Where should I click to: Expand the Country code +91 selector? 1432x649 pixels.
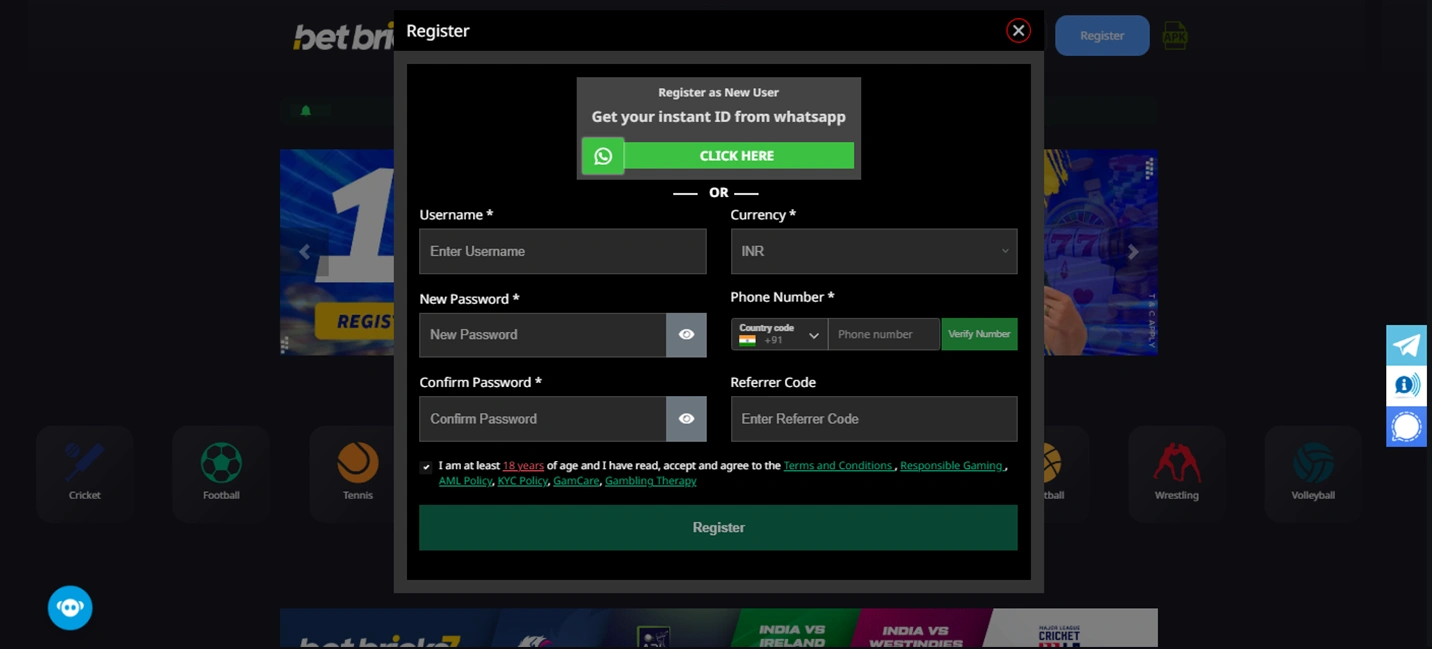[x=779, y=334]
